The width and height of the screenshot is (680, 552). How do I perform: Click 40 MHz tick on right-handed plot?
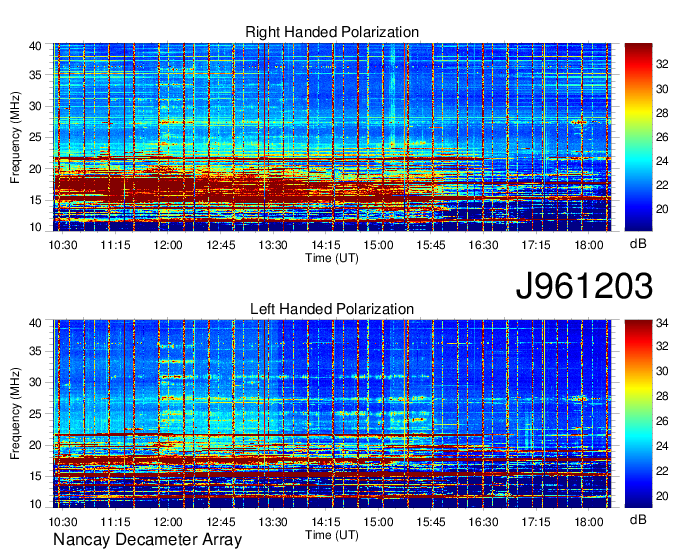point(36,46)
